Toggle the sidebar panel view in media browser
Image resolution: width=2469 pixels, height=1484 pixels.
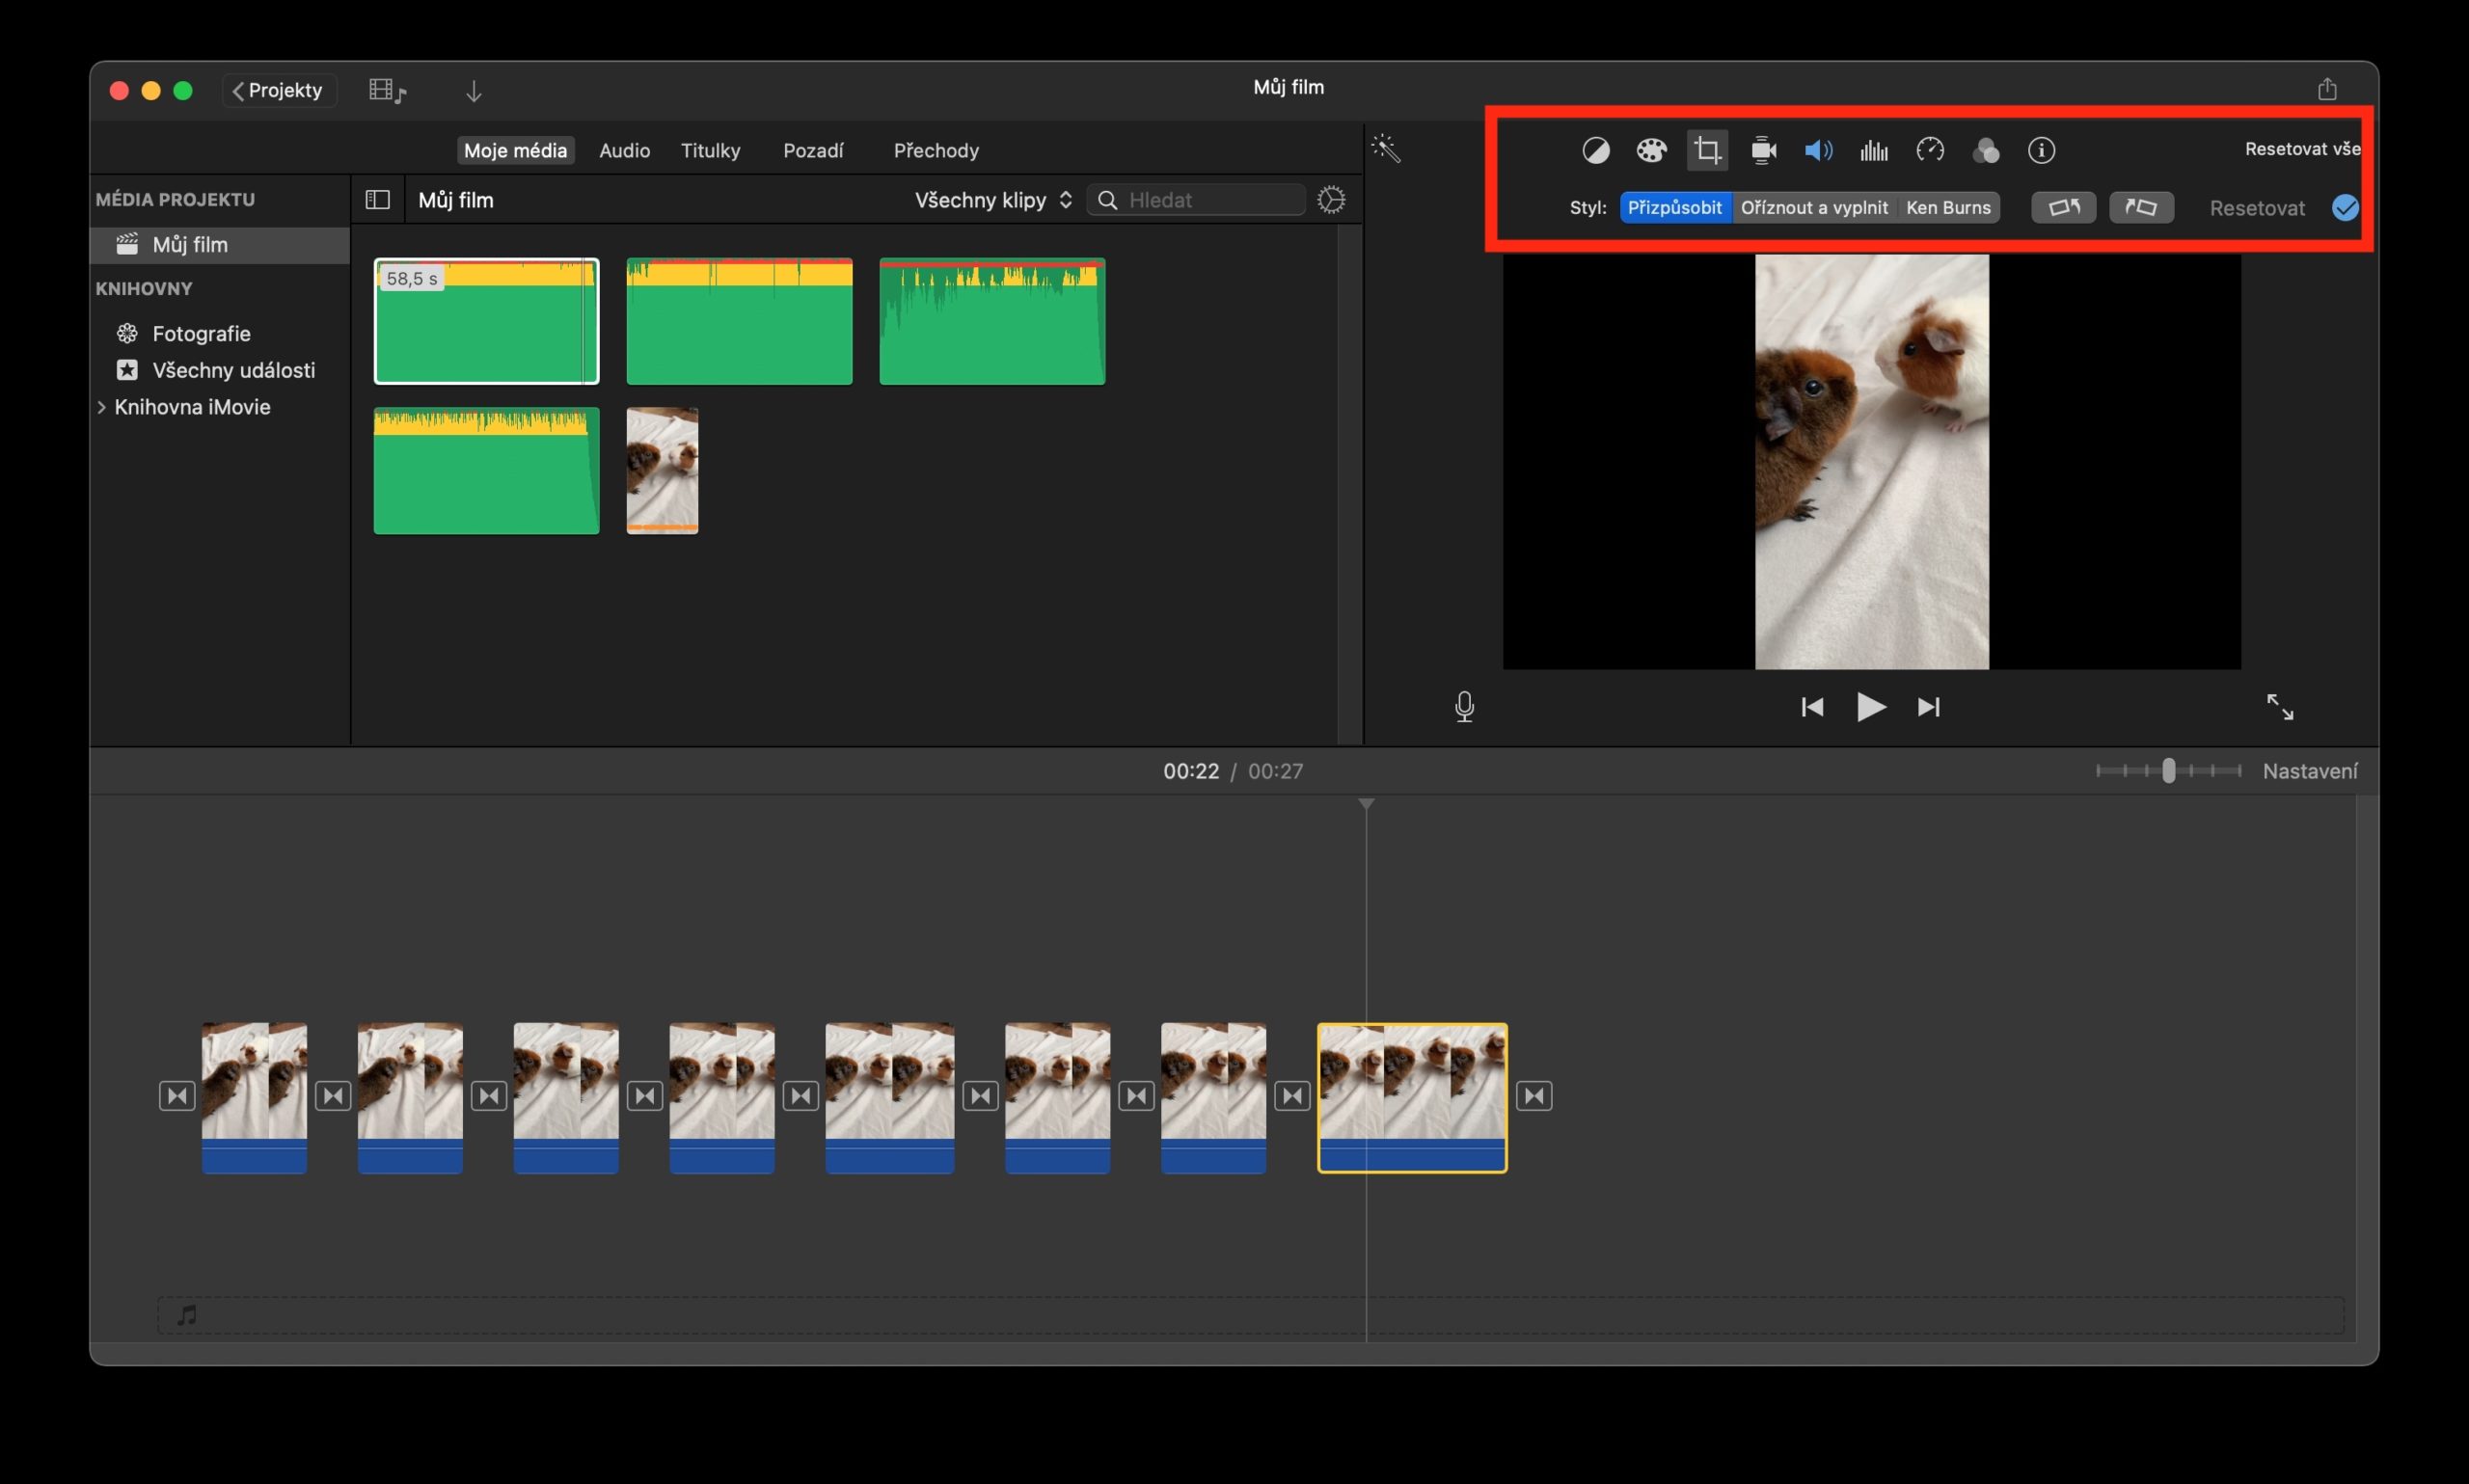pyautogui.click(x=378, y=199)
